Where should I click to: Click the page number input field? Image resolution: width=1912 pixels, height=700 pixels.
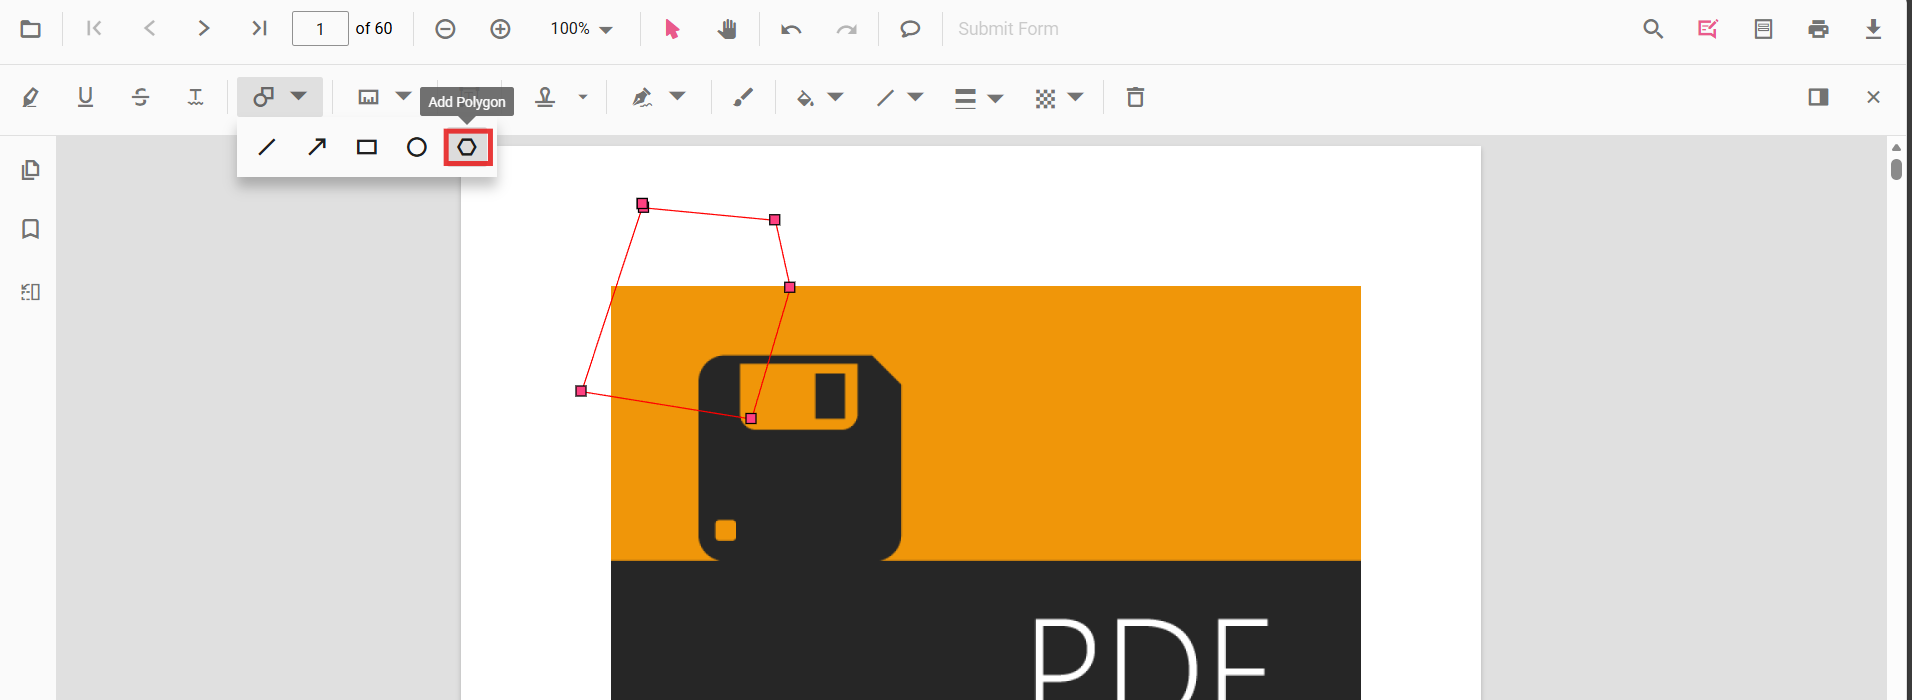(x=320, y=29)
